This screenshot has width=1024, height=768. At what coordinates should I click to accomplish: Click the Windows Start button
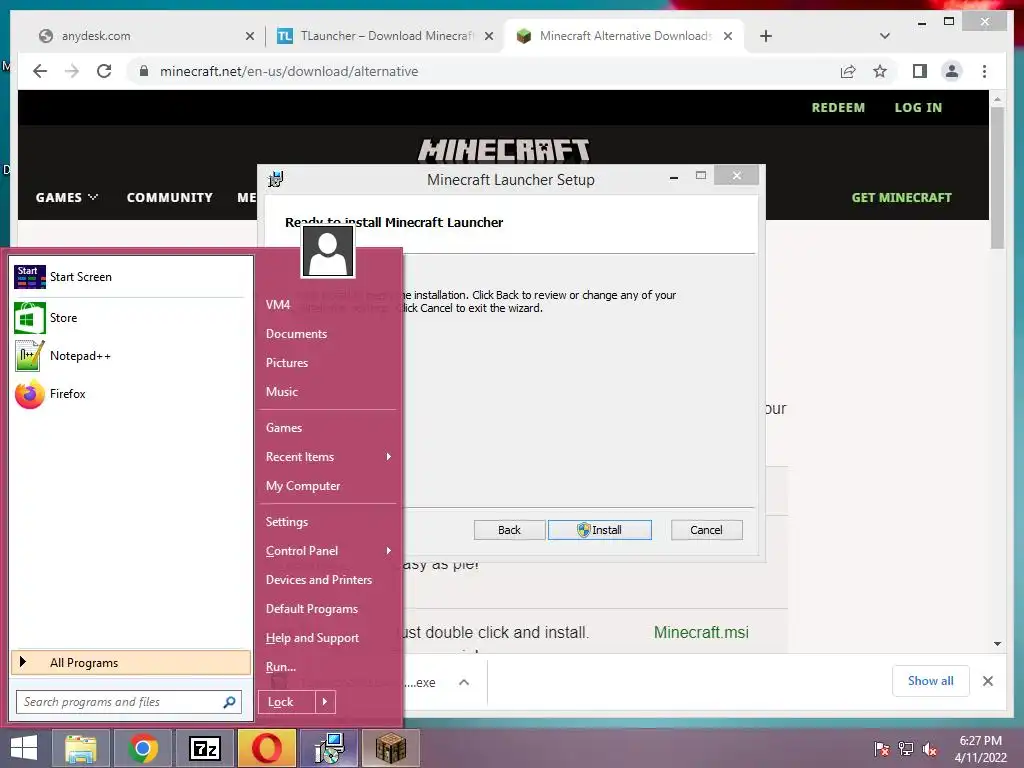(x=24, y=748)
